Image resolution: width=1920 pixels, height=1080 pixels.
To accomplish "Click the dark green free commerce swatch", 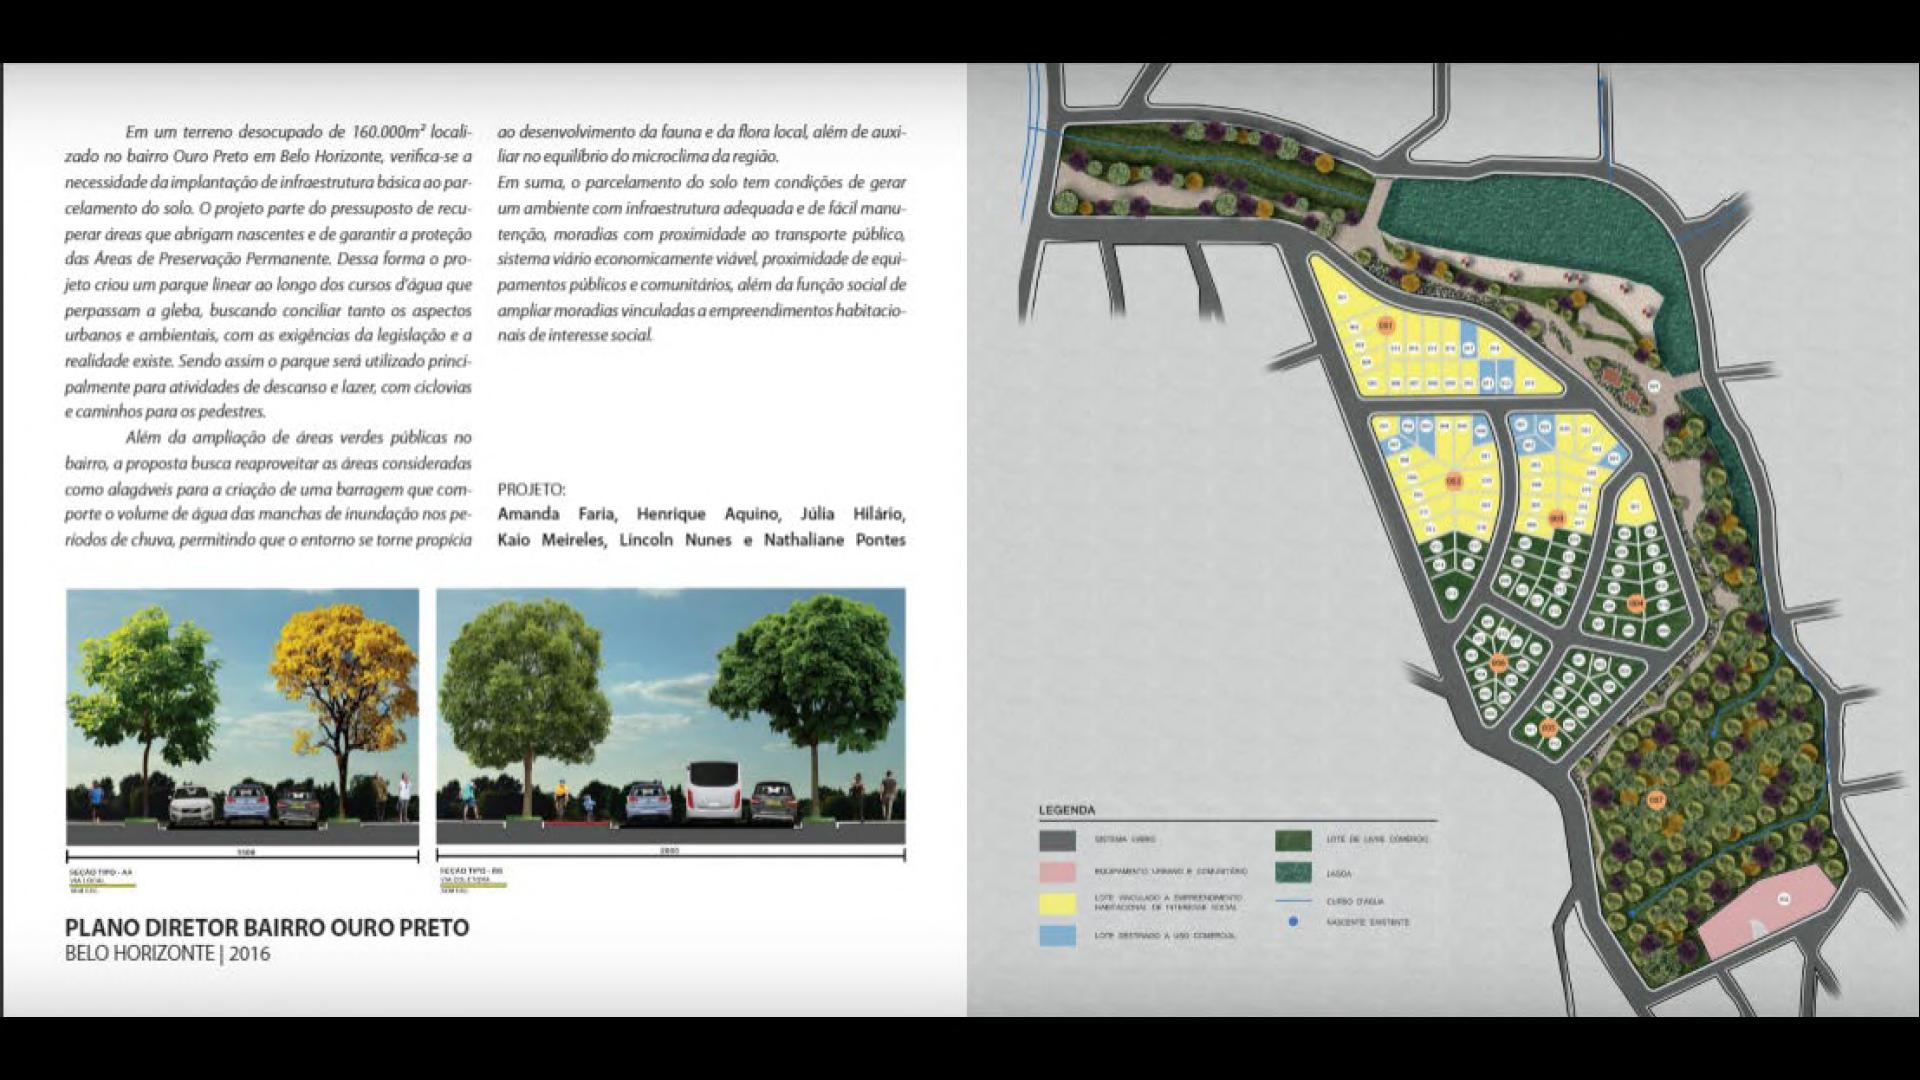I will 1293,840.
